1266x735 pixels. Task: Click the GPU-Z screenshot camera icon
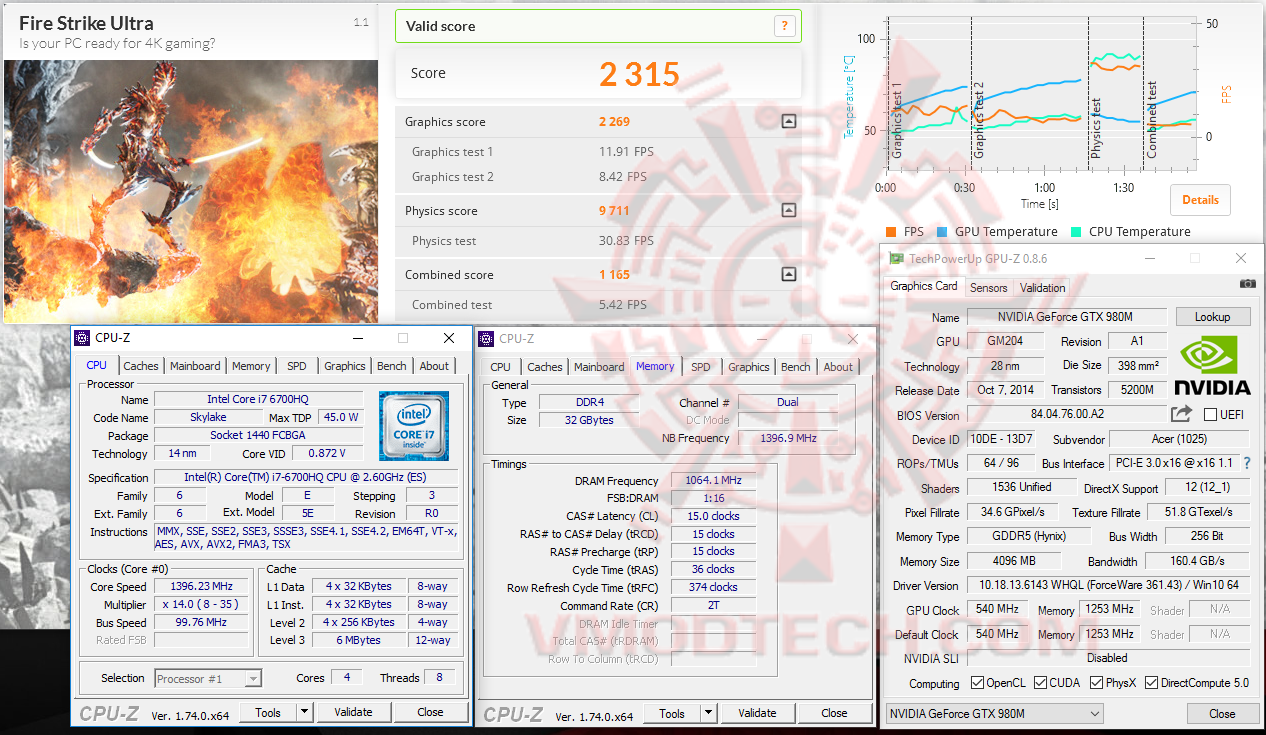(1247, 284)
